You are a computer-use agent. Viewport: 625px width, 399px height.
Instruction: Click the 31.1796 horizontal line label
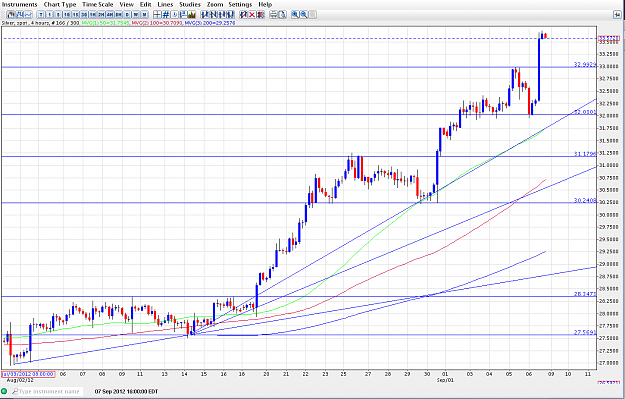(585, 153)
